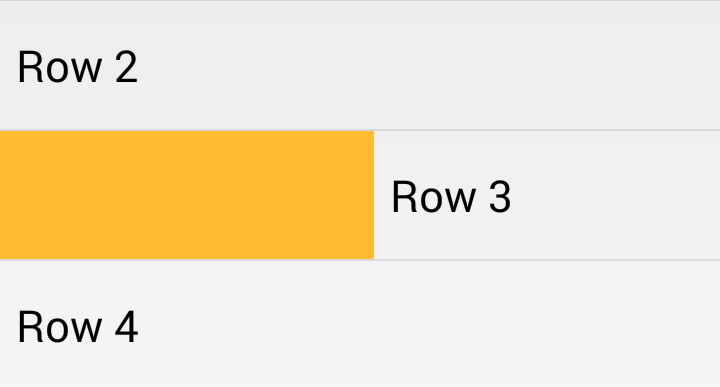720x387 pixels.
Task: Click the divider between Row 3 and Row 4
Action: point(360,260)
